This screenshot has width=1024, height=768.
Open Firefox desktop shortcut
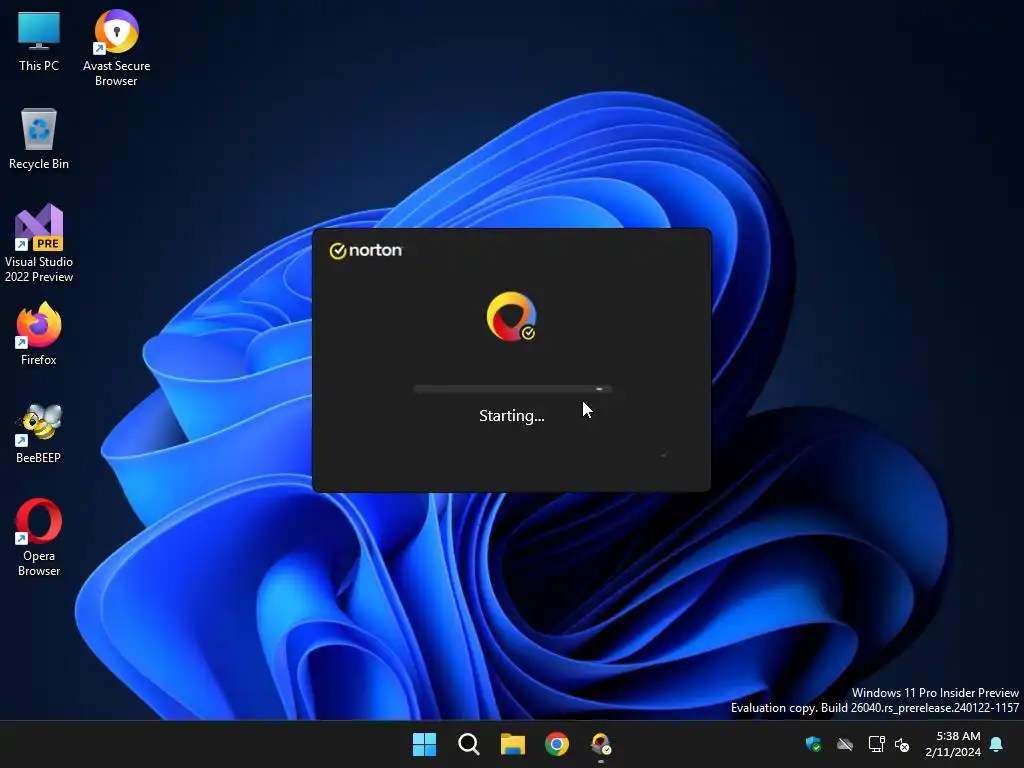pyautogui.click(x=39, y=333)
